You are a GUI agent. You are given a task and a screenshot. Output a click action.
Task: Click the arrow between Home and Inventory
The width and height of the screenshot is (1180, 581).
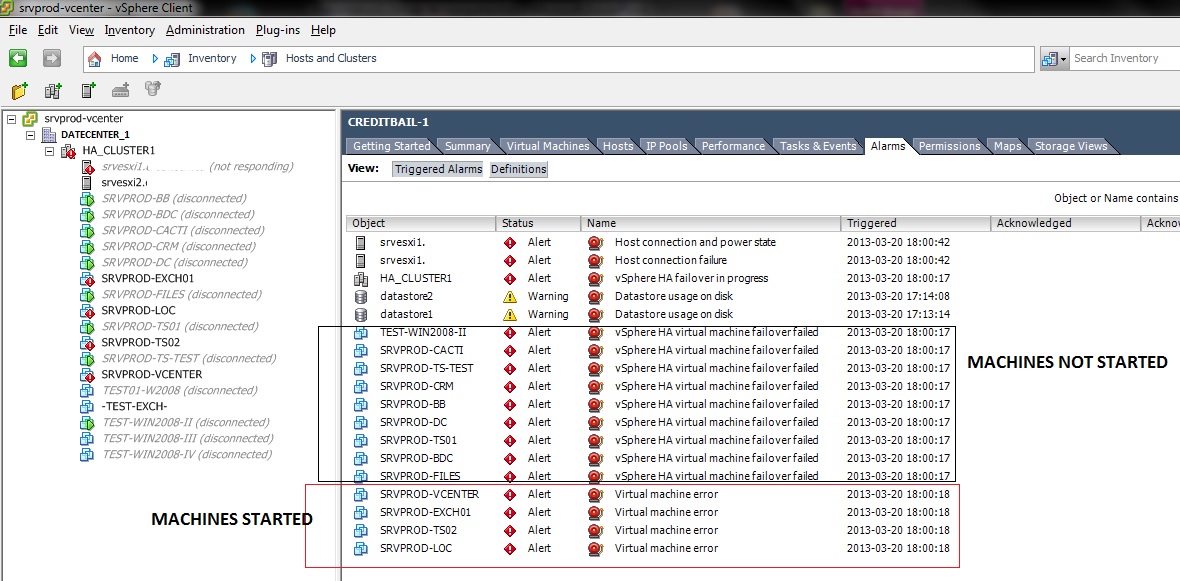click(x=155, y=58)
